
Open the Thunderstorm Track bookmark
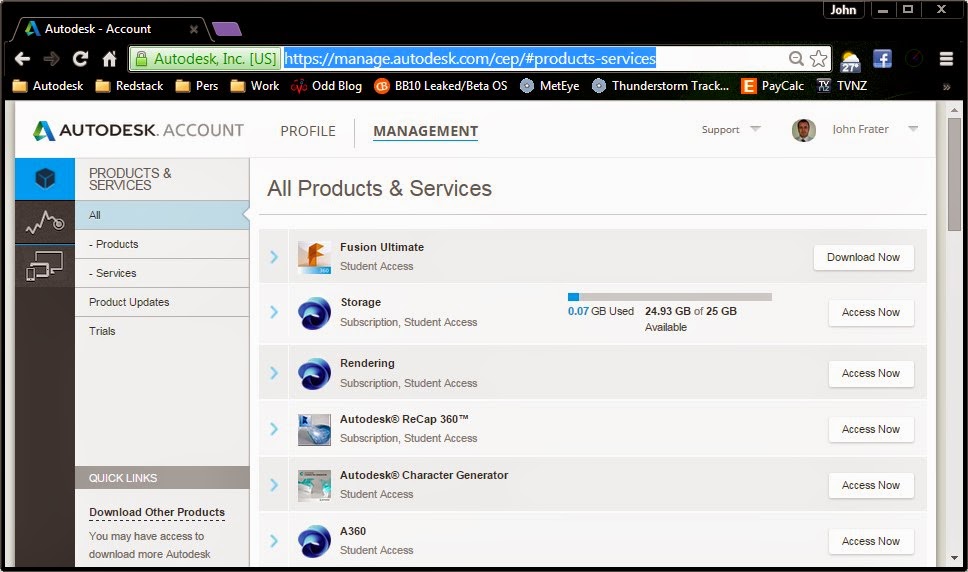tap(661, 86)
